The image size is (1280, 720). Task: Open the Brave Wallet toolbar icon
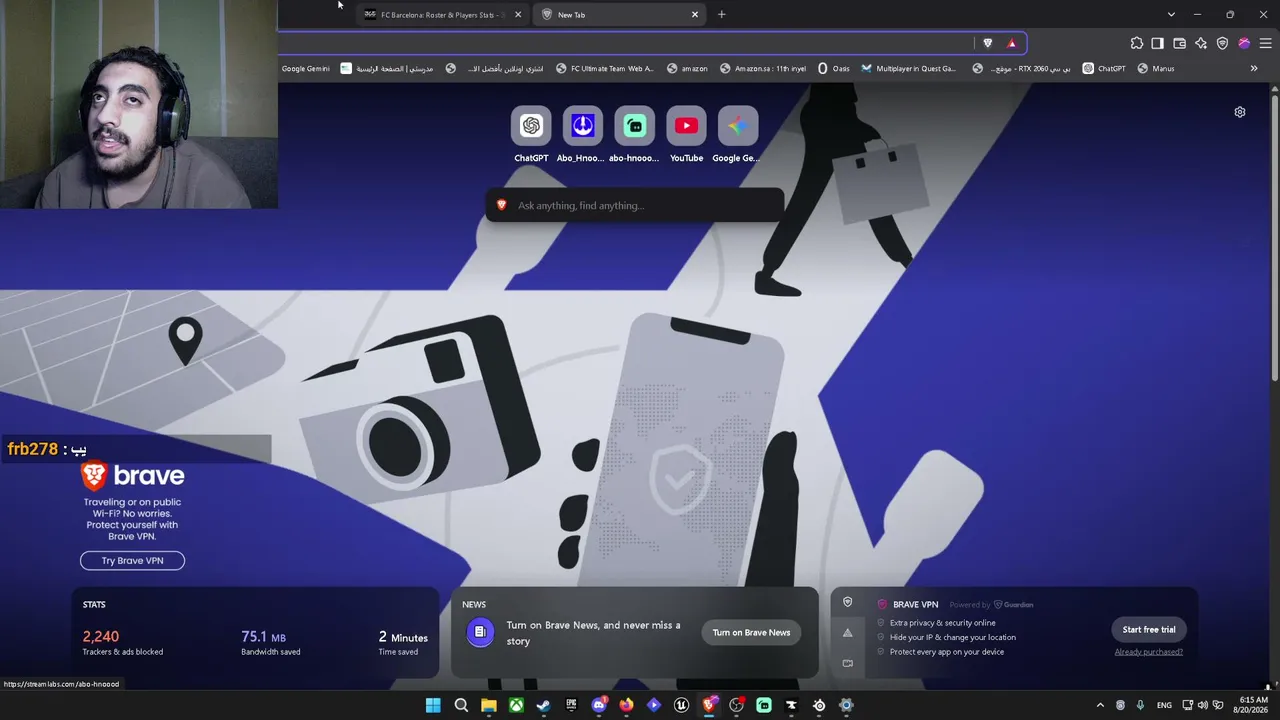point(1180,43)
